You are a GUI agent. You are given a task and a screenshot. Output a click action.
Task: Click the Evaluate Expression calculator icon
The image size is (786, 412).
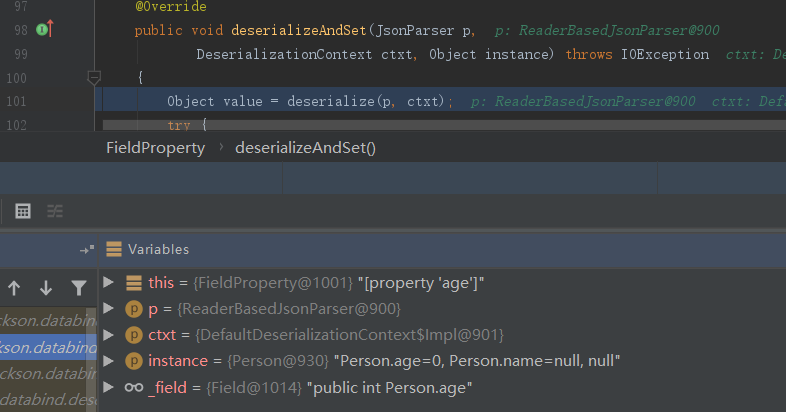tap(23, 211)
